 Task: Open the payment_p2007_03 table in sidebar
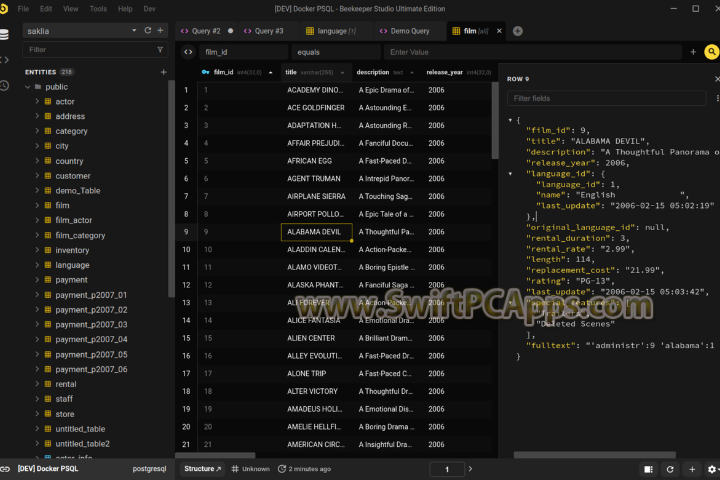91,325
